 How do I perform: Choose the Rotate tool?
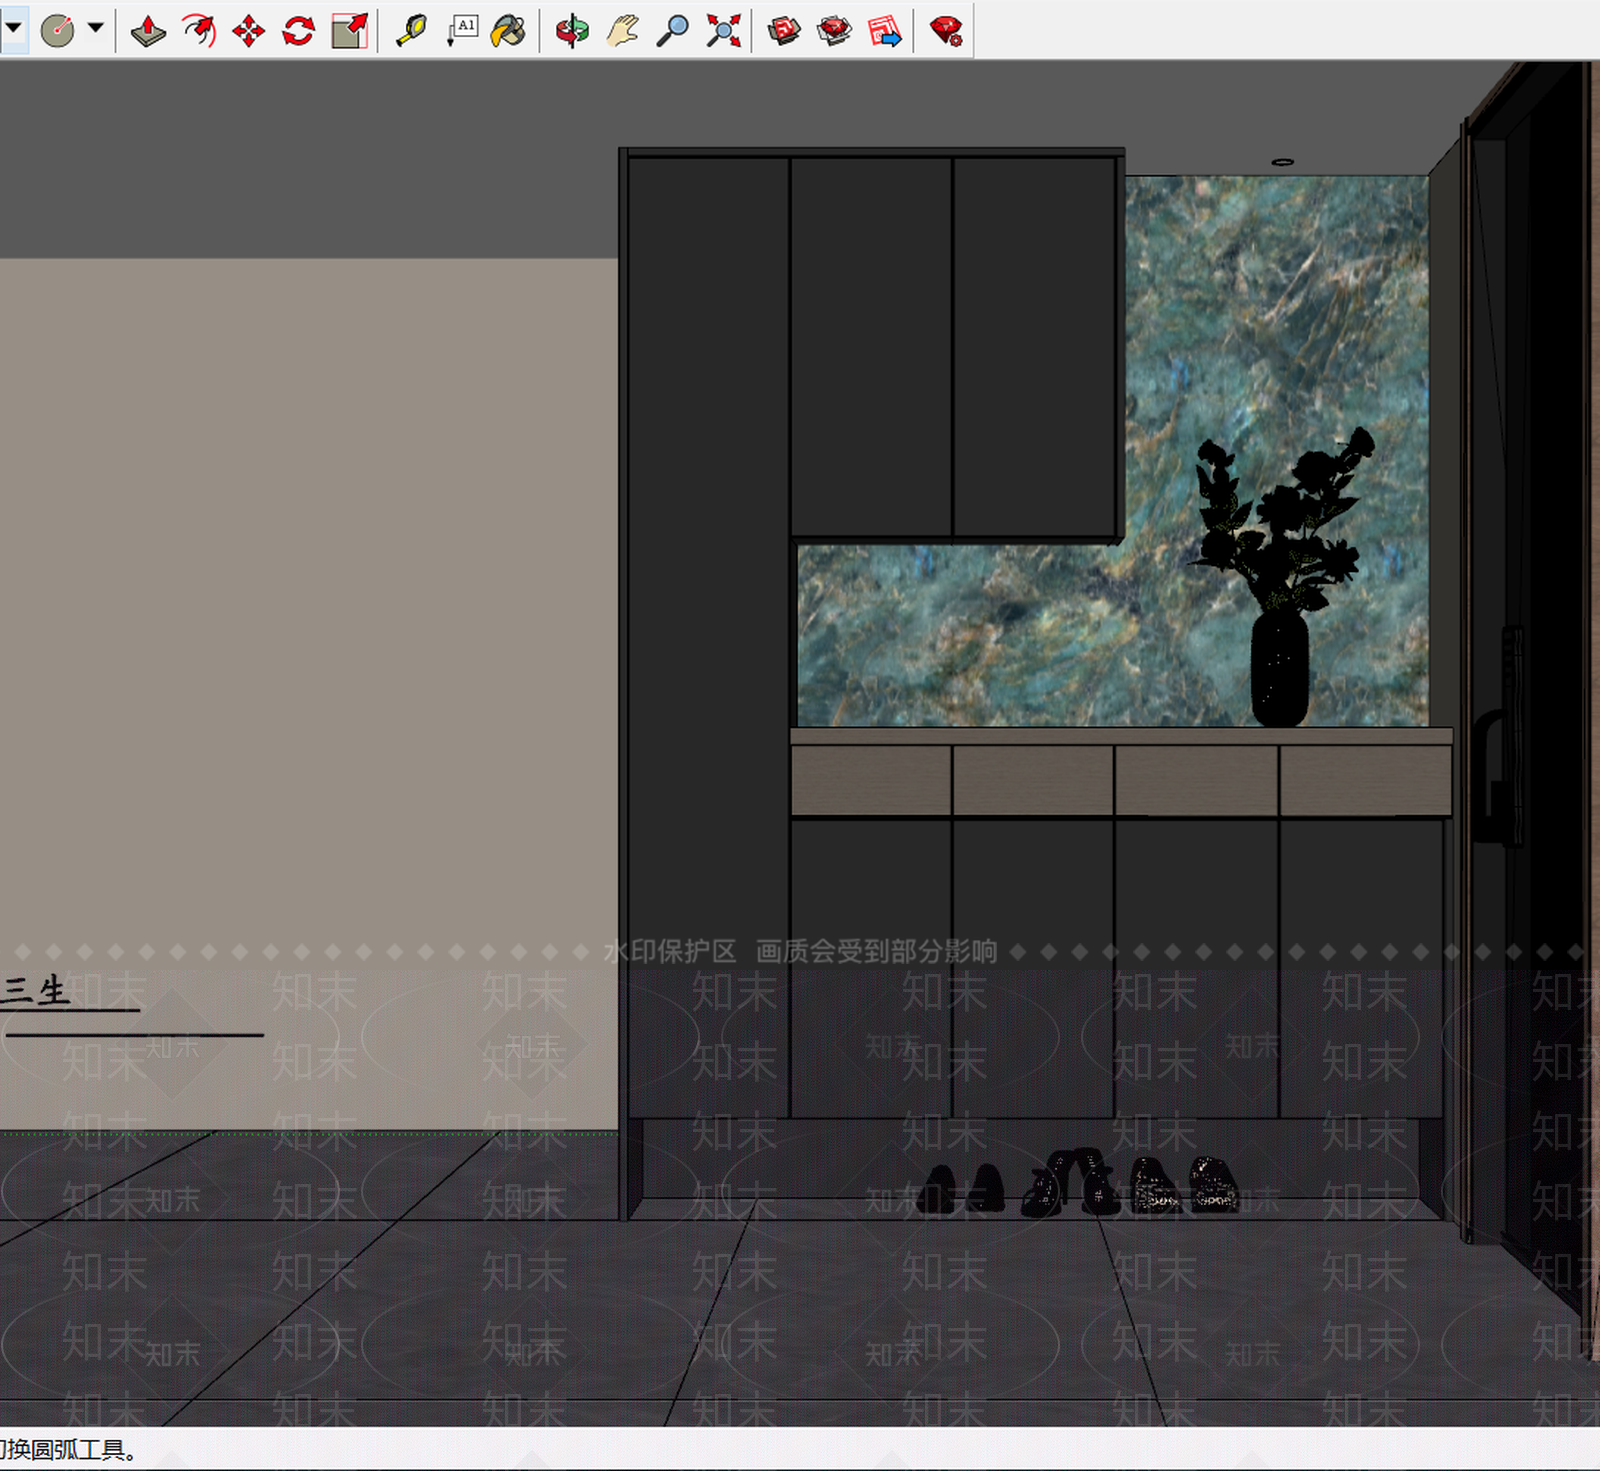point(298,31)
